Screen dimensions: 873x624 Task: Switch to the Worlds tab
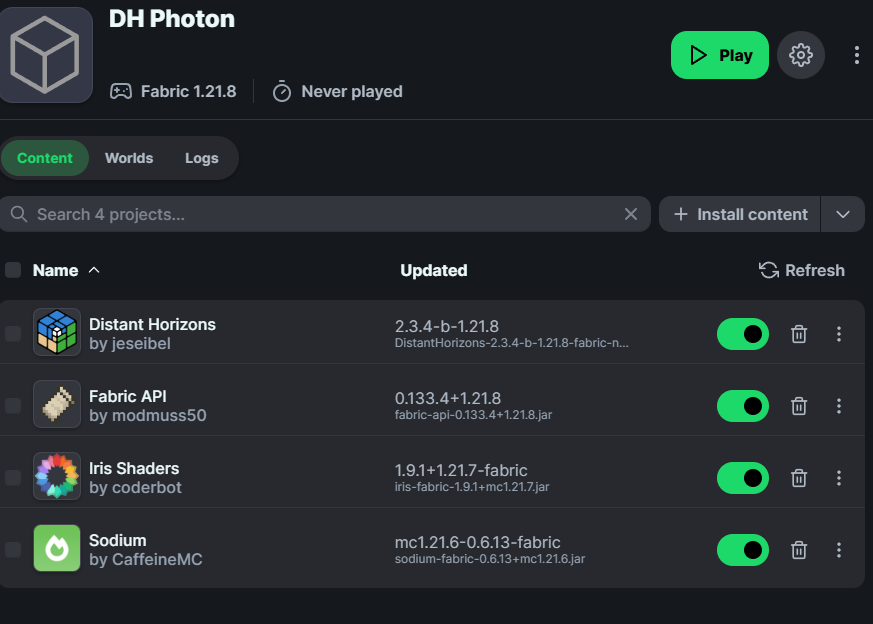(129, 158)
